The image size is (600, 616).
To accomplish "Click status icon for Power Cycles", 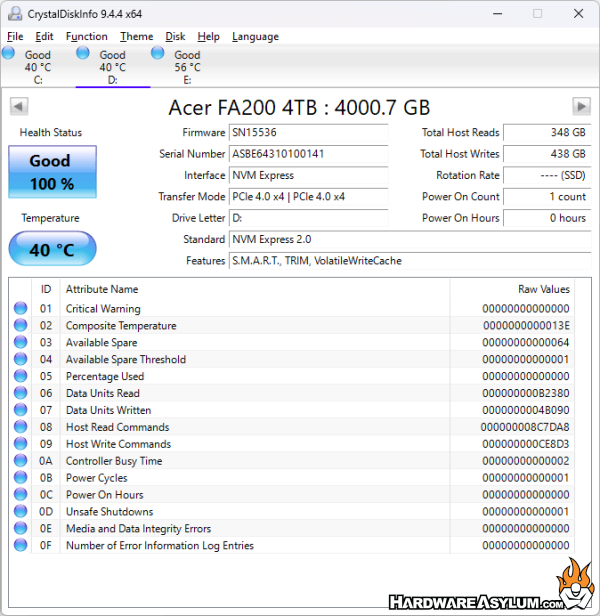I will point(20,477).
